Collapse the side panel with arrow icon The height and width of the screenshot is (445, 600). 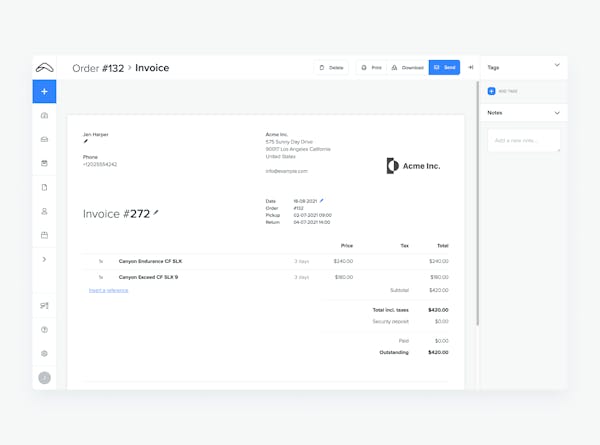pos(471,67)
